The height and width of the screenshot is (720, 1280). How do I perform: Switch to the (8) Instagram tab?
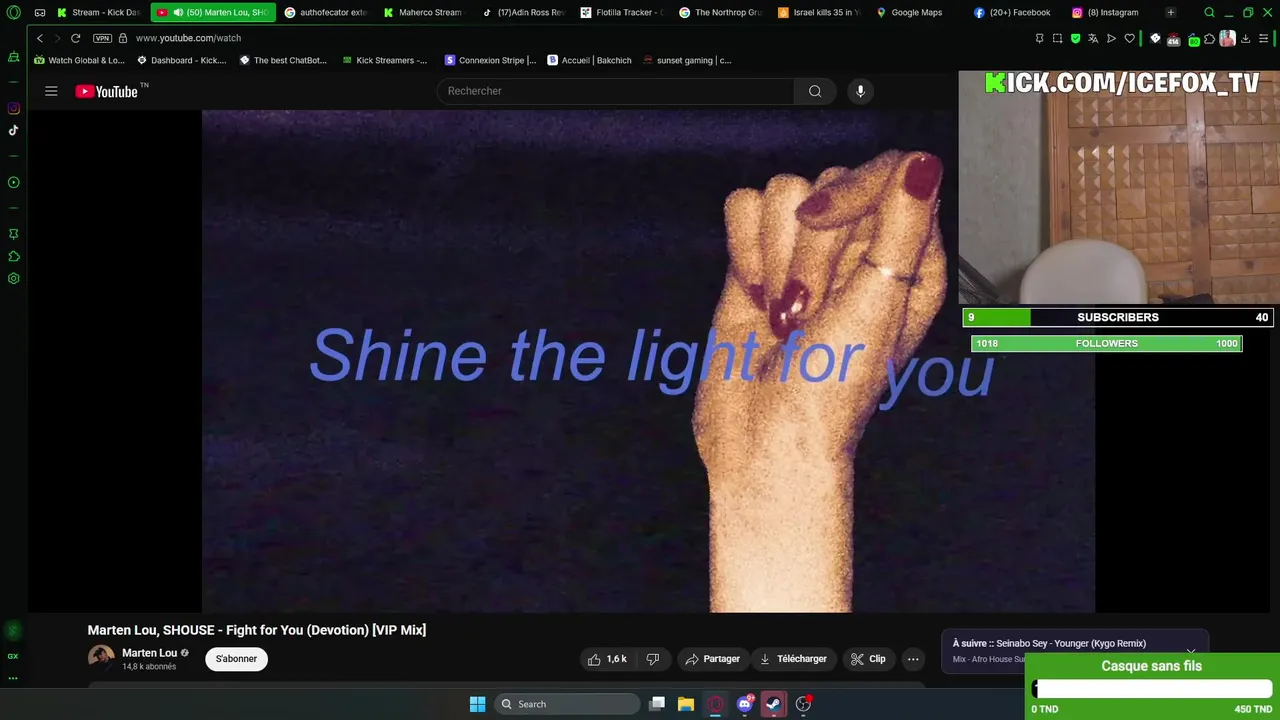pyautogui.click(x=1111, y=13)
